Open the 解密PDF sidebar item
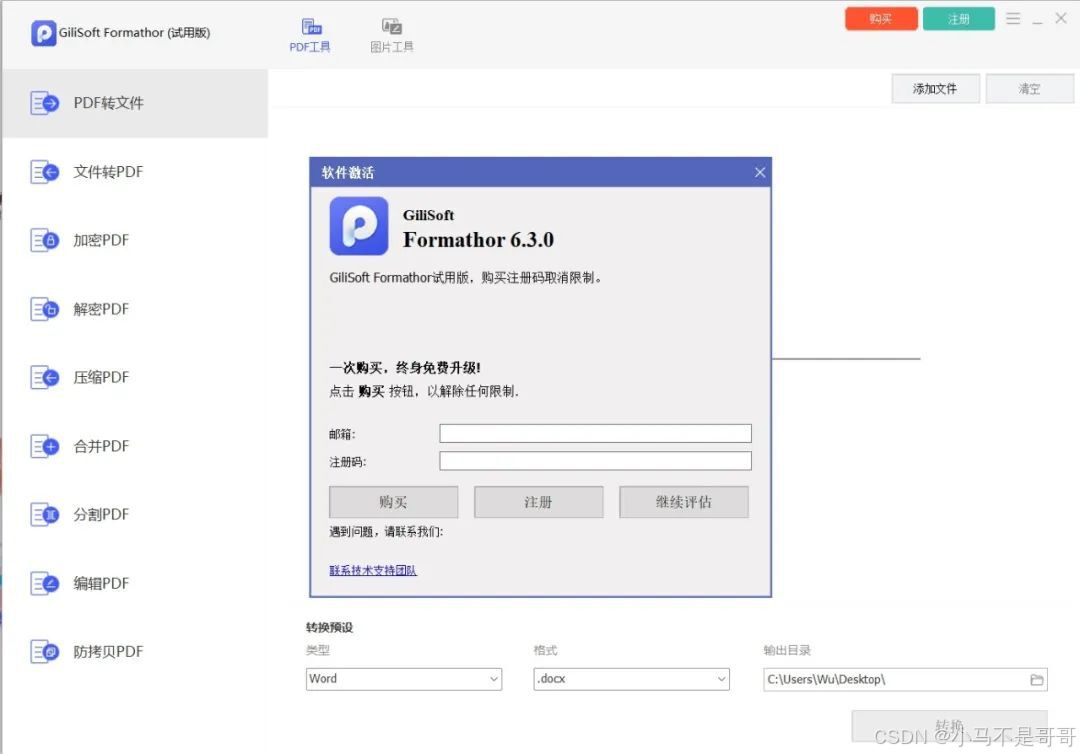Screen dimensions: 1080x754 (135, 309)
